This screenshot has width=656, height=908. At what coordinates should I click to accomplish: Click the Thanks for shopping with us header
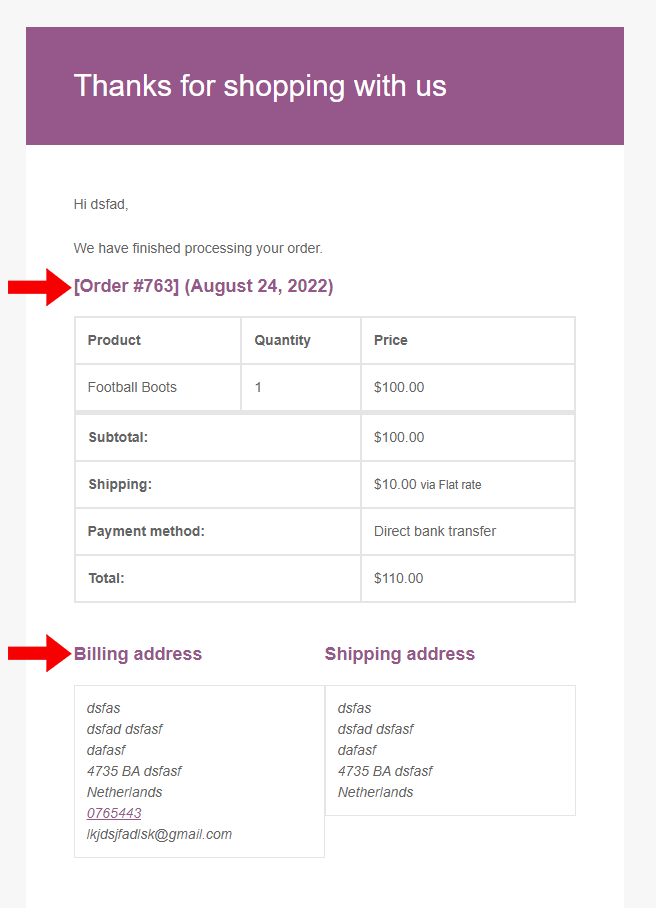coord(260,86)
